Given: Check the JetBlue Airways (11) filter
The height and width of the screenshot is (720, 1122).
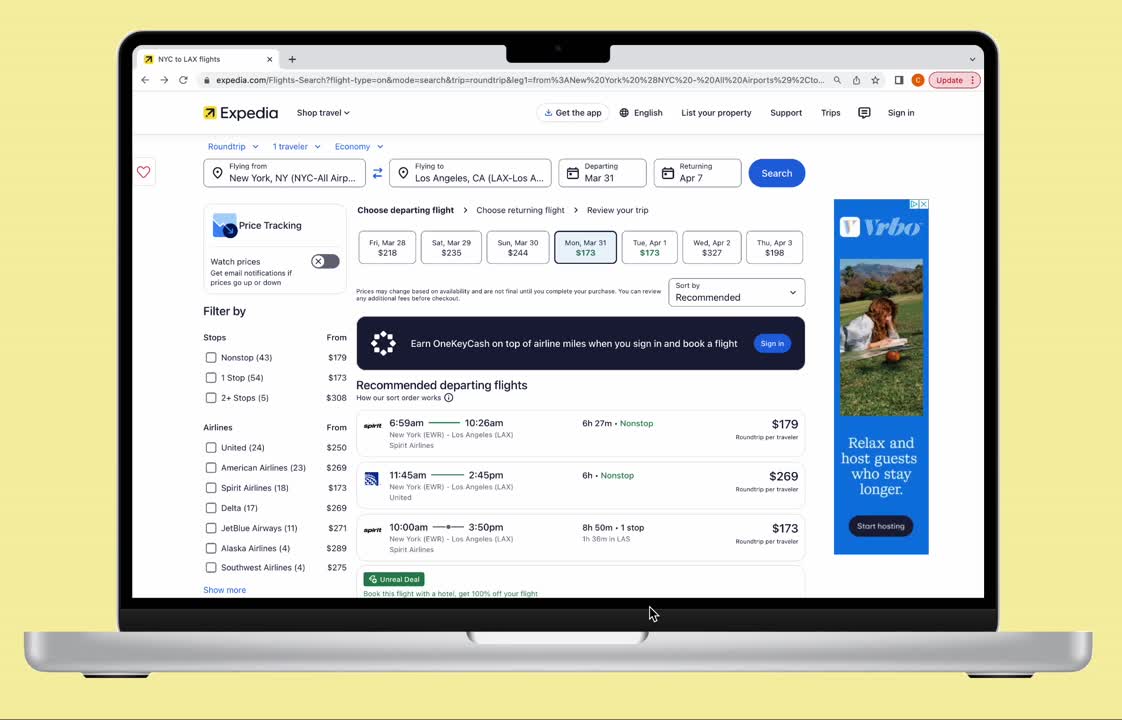Looking at the screenshot, I should [x=211, y=528].
